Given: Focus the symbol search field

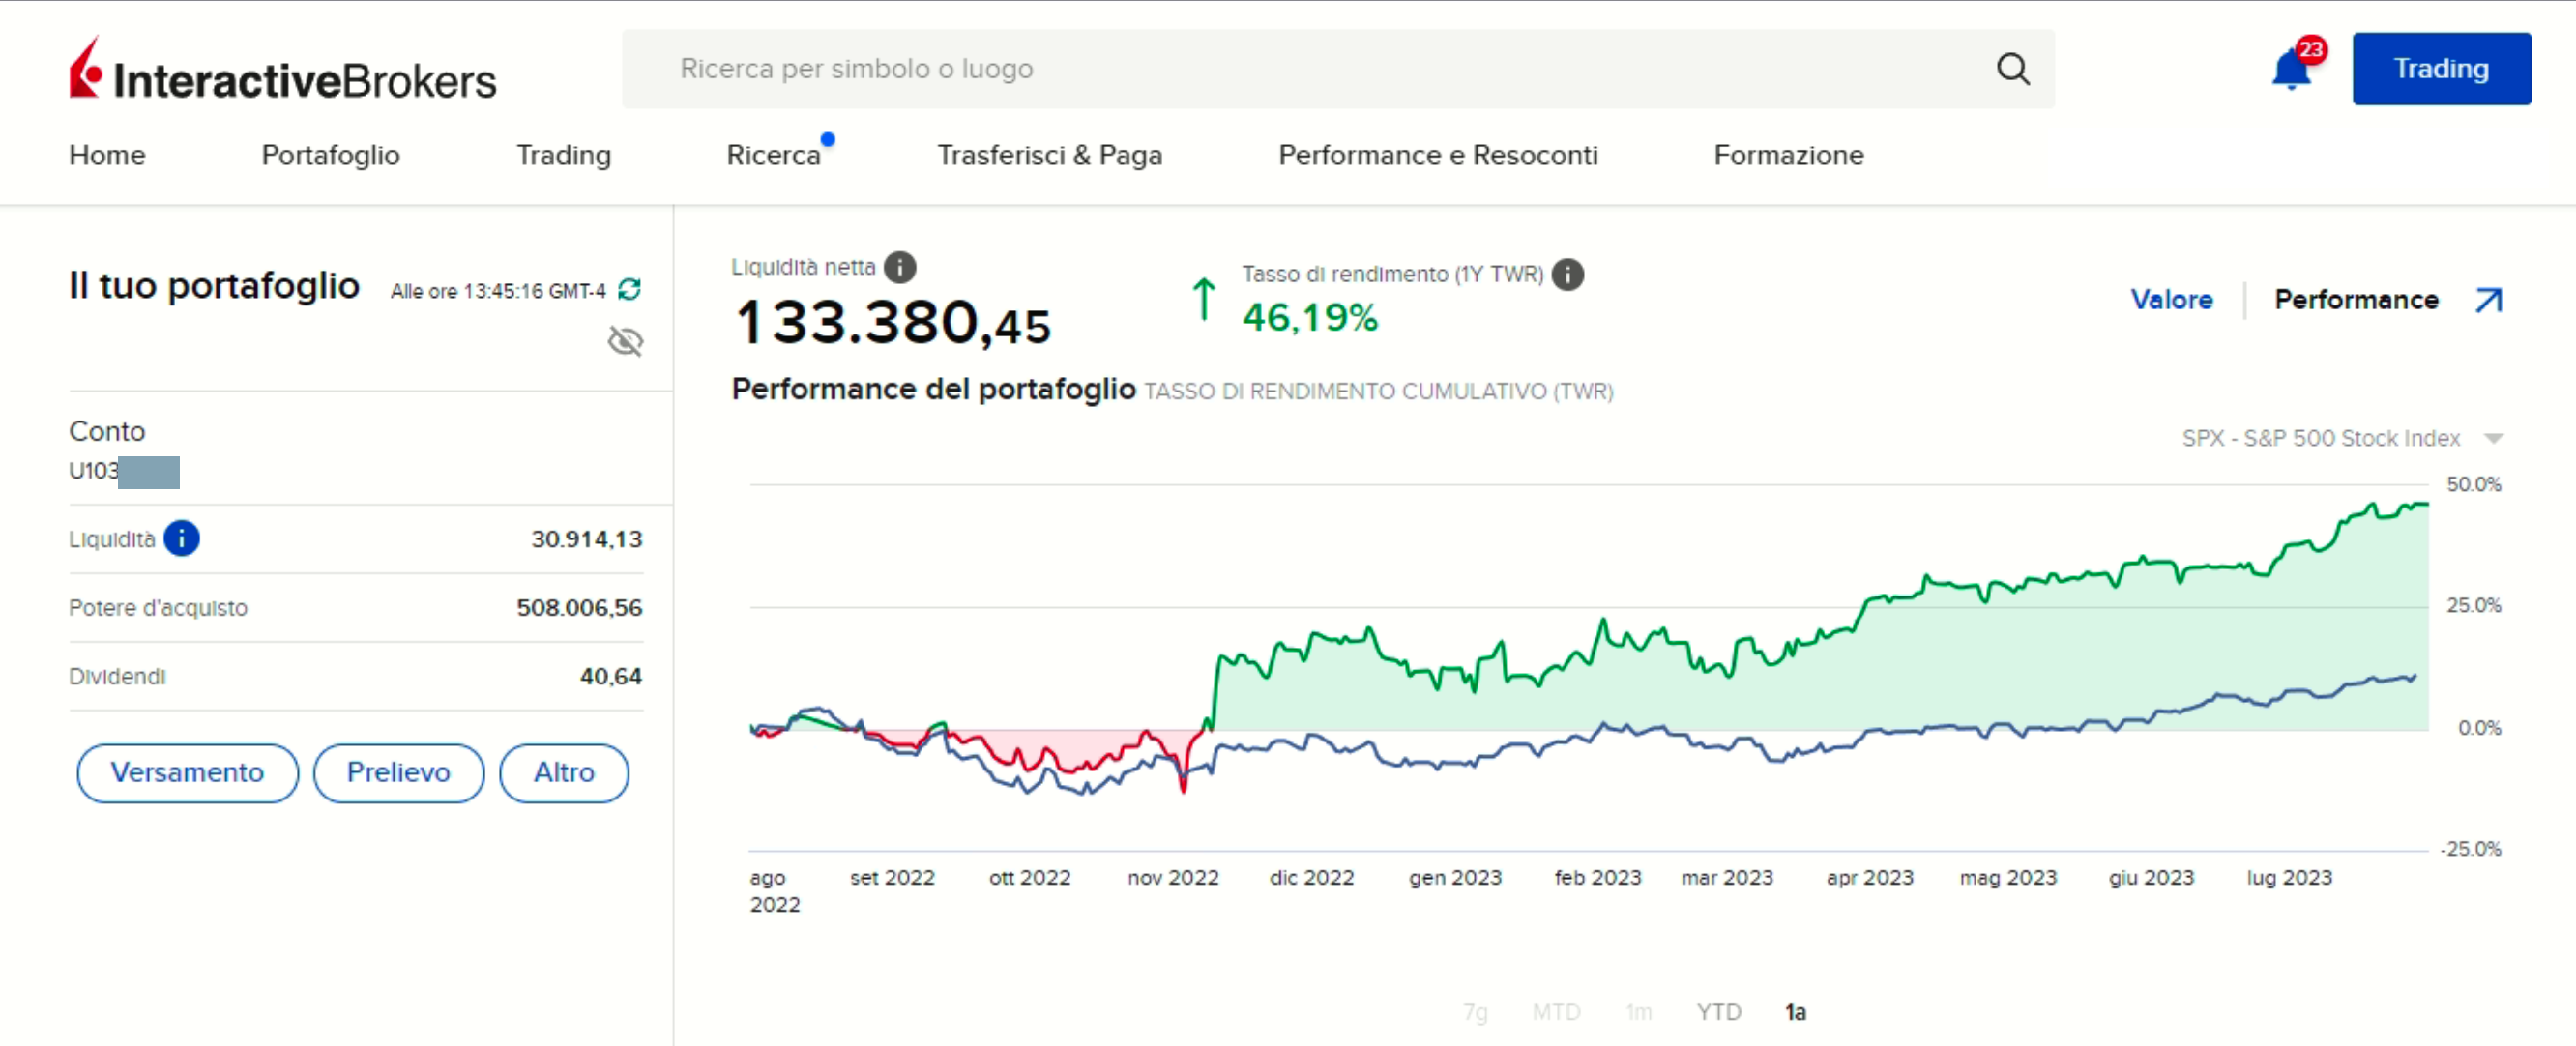Looking at the screenshot, I should click(x=1338, y=69).
